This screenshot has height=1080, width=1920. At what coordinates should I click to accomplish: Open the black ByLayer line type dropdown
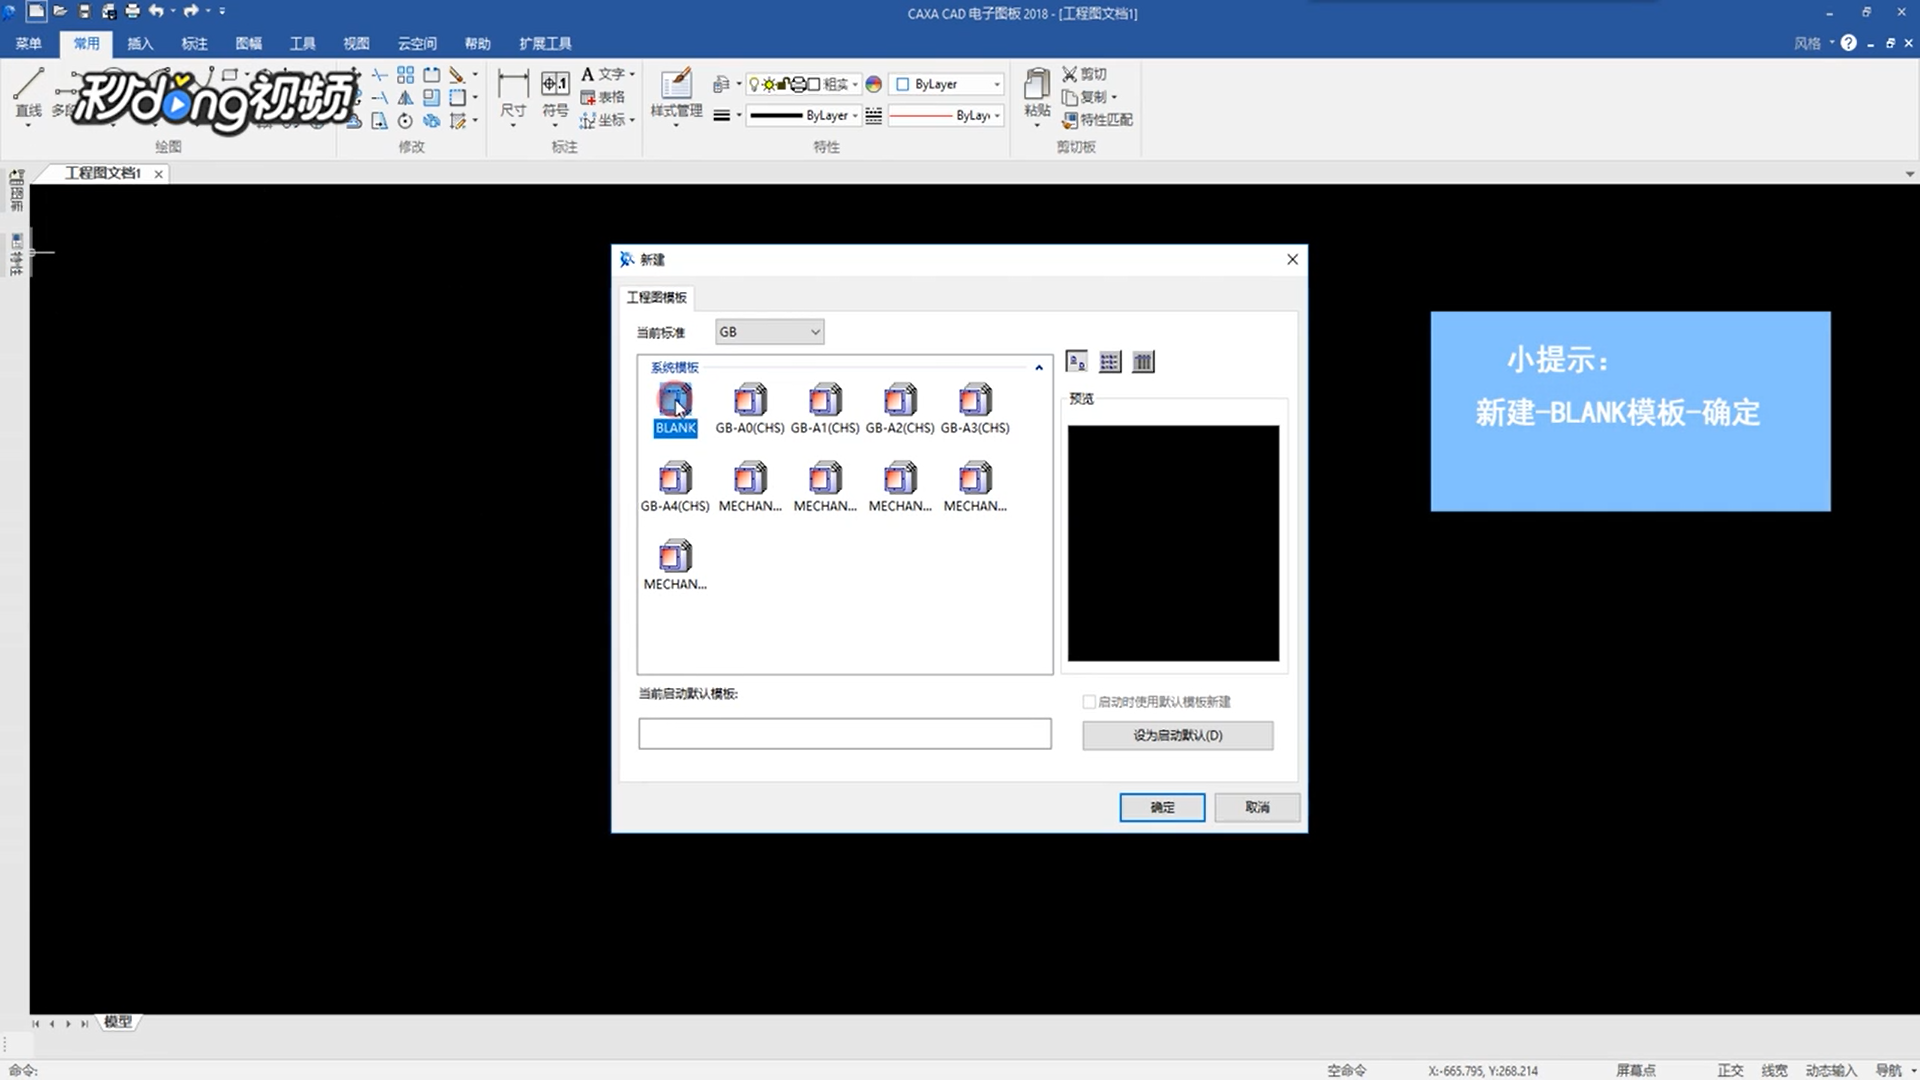804,116
